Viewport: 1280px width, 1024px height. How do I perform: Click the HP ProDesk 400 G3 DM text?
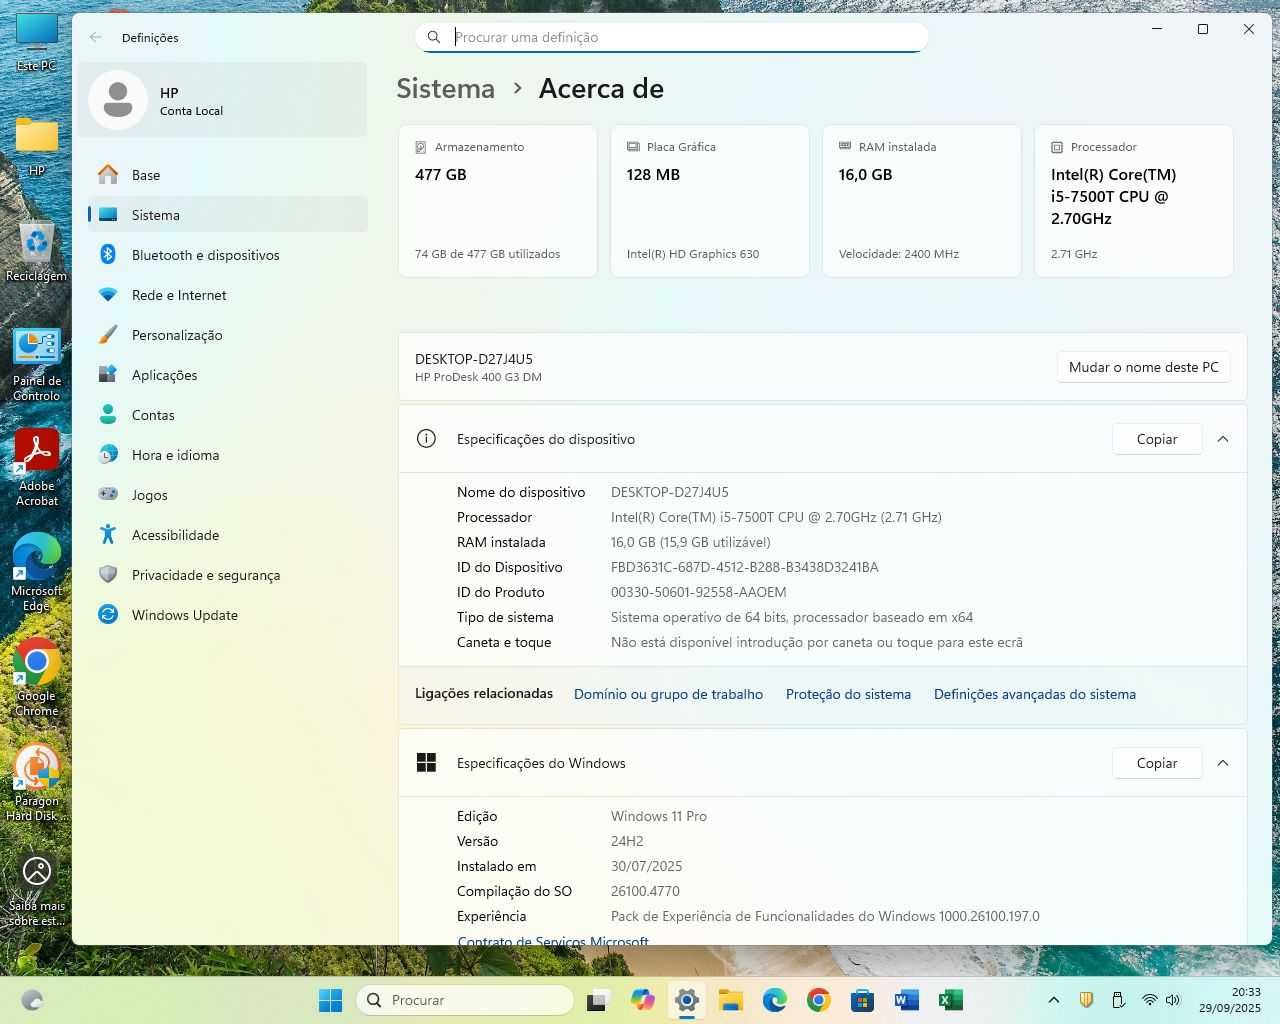478,377
